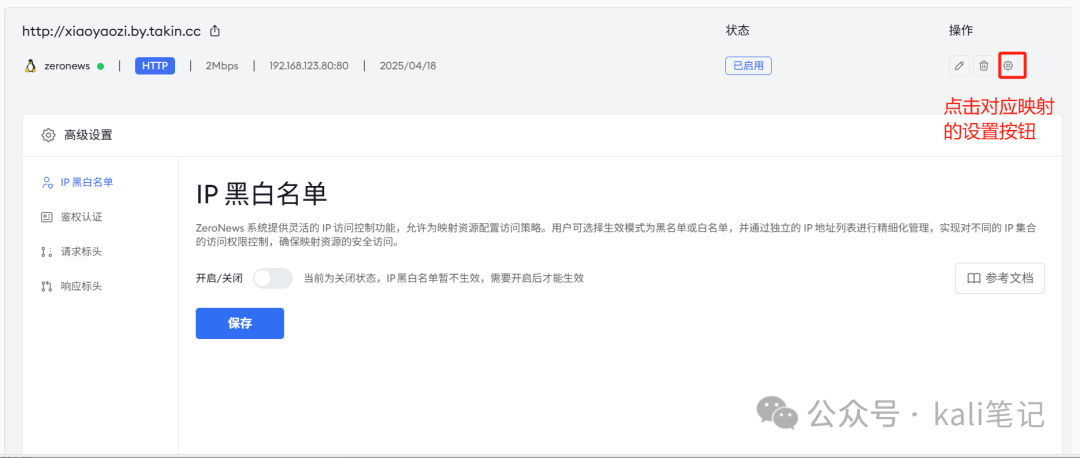Viewport: 1080px width, 458px height.
Task: Open the 参考文档 reference docs
Action: click(x=1000, y=278)
